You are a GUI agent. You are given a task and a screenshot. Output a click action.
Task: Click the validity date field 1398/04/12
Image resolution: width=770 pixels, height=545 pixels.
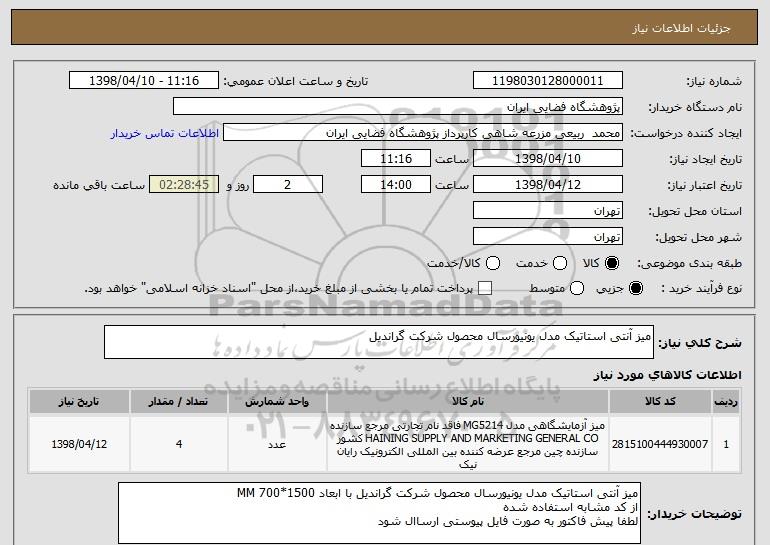tap(548, 185)
